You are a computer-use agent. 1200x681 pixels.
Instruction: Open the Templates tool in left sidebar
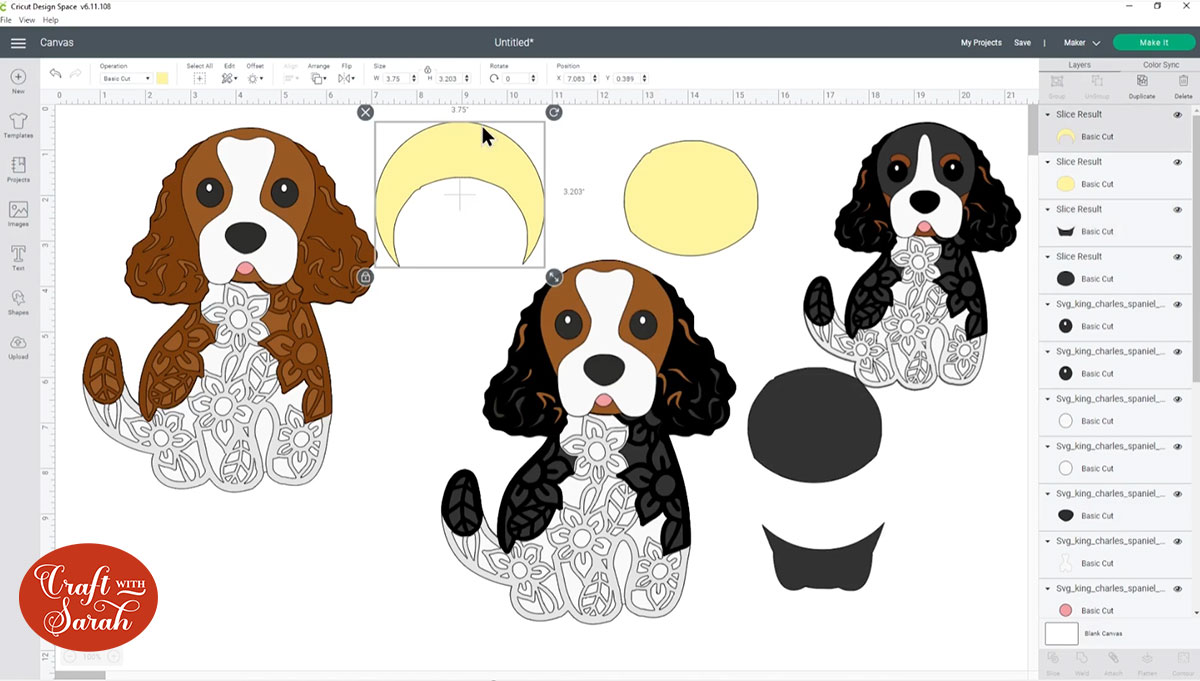18,124
